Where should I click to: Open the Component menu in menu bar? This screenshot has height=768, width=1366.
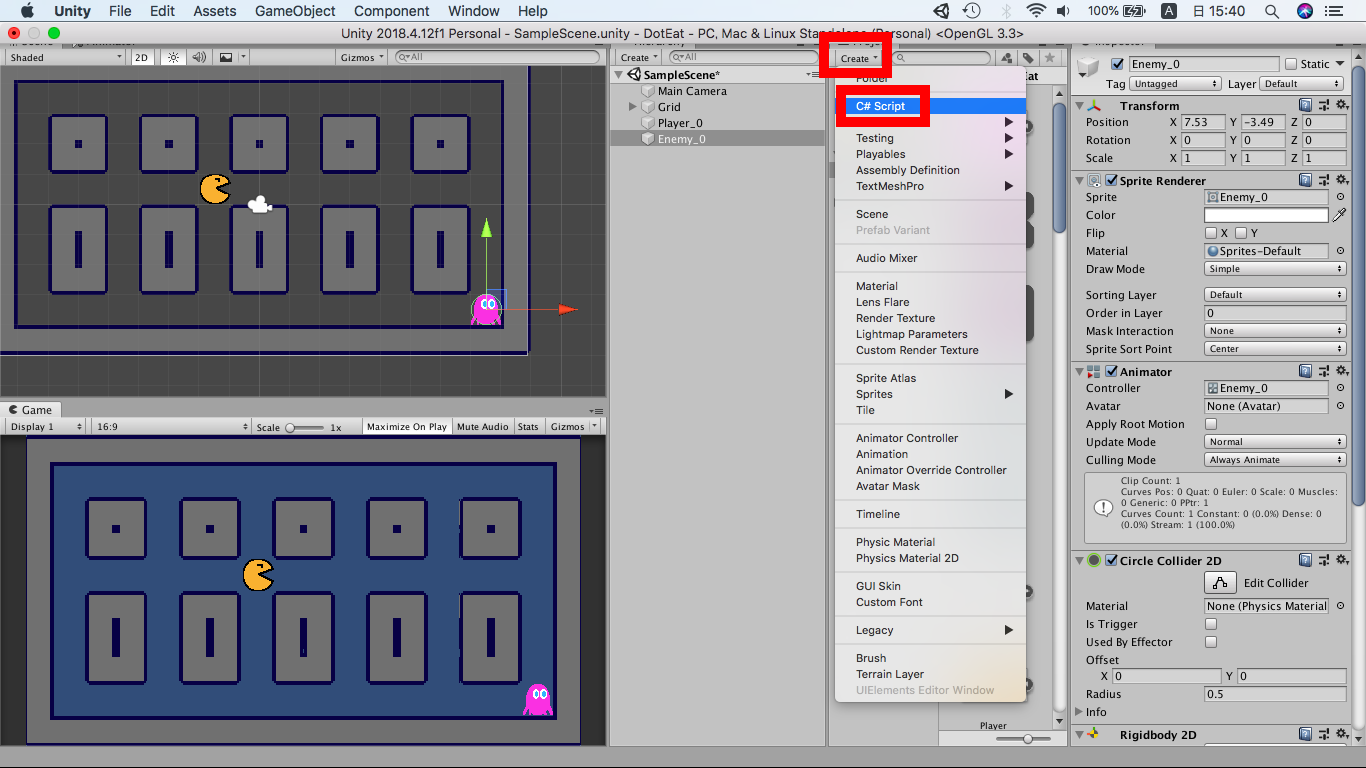pyautogui.click(x=392, y=11)
